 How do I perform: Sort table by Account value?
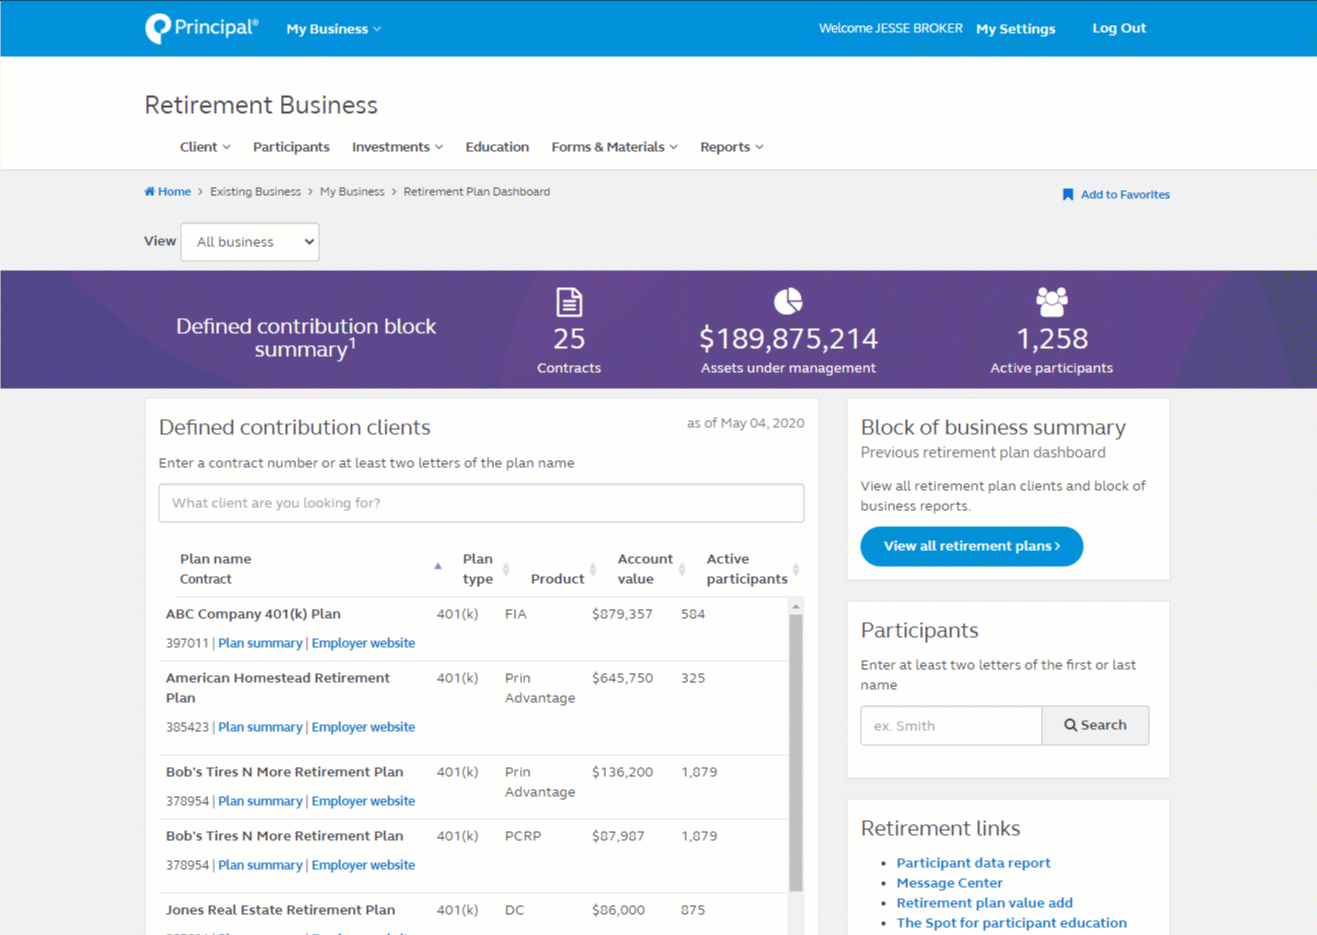[682, 569]
